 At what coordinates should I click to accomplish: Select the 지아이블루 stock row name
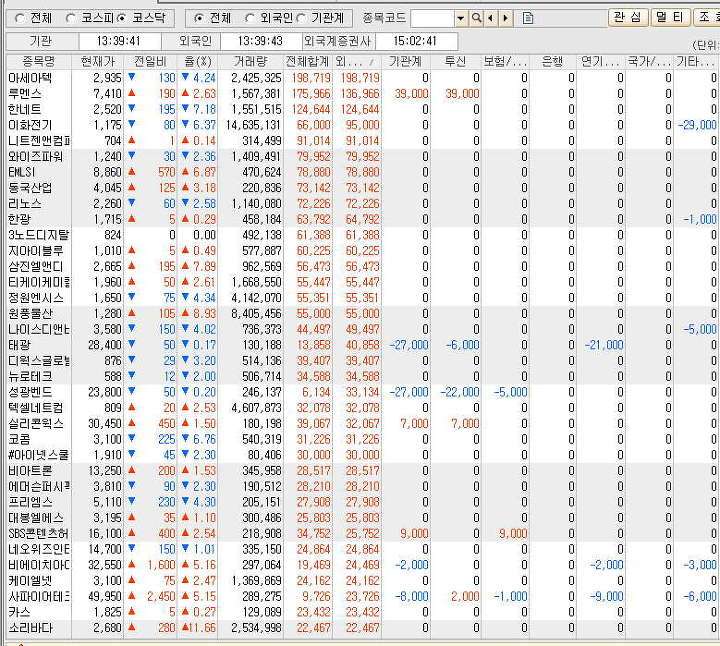35,251
